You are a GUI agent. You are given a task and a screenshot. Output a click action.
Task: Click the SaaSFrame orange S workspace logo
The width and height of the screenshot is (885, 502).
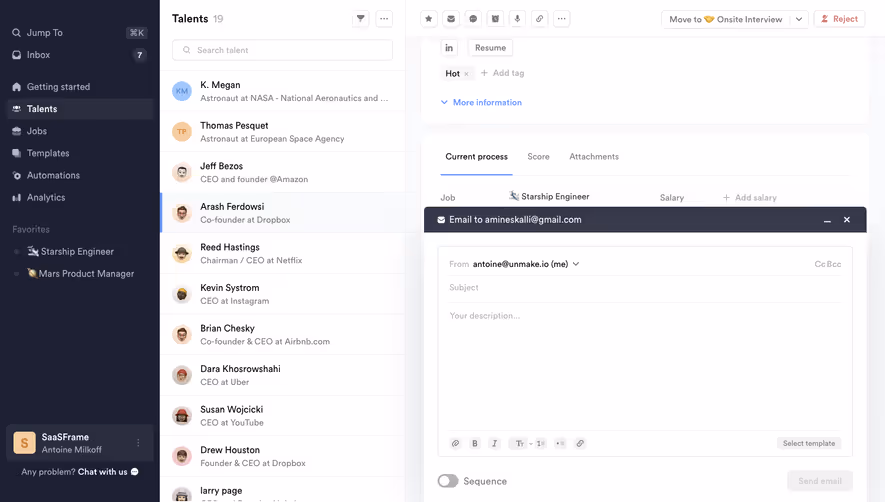[x=24, y=443]
